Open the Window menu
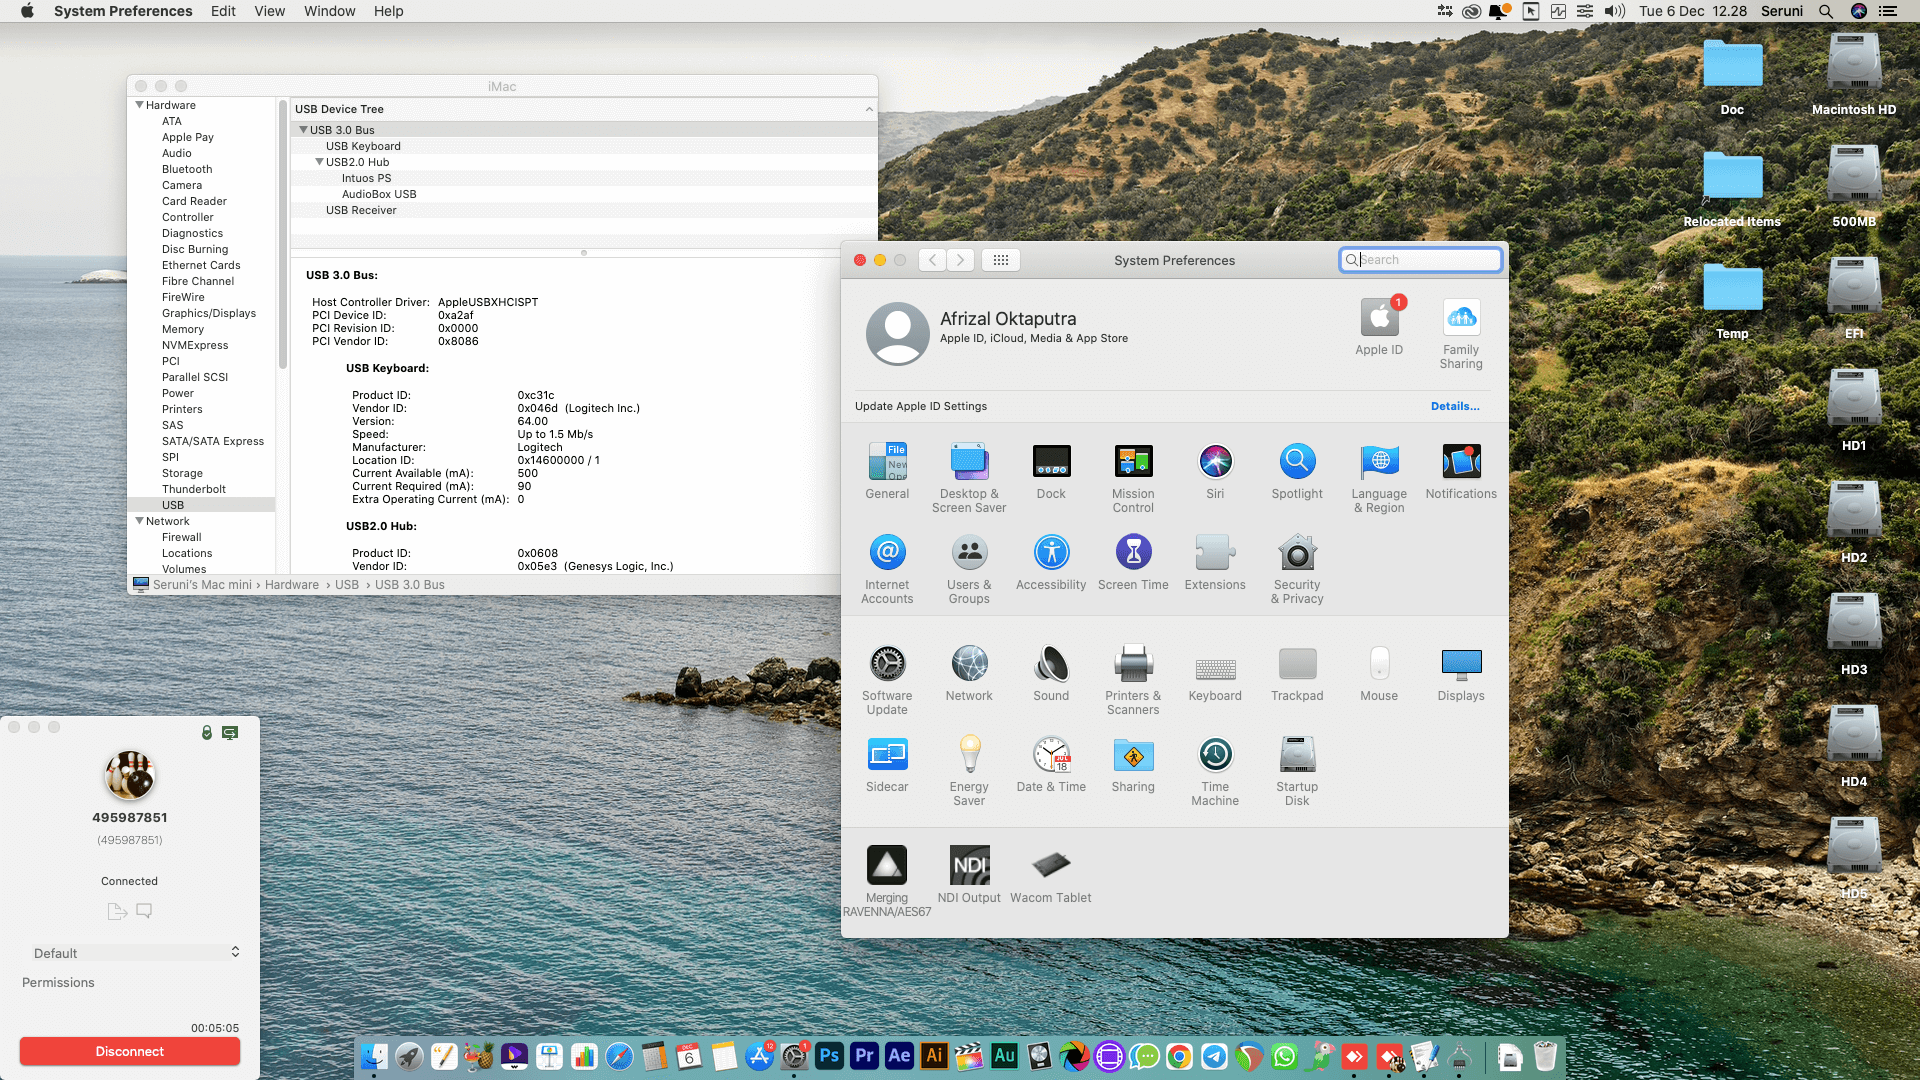Image resolution: width=1920 pixels, height=1080 pixels. coord(329,11)
